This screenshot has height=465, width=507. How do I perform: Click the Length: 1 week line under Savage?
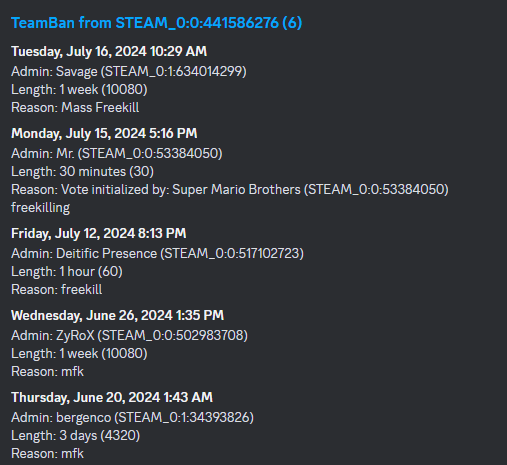pyautogui.click(x=79, y=89)
